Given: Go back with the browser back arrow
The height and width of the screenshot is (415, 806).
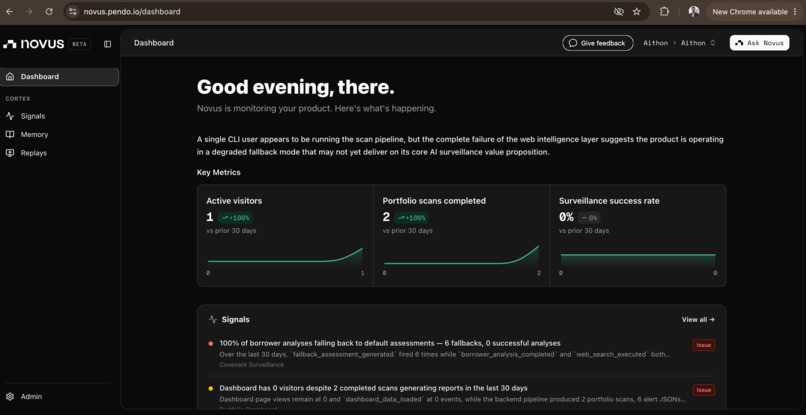Looking at the screenshot, I should 9,11.
